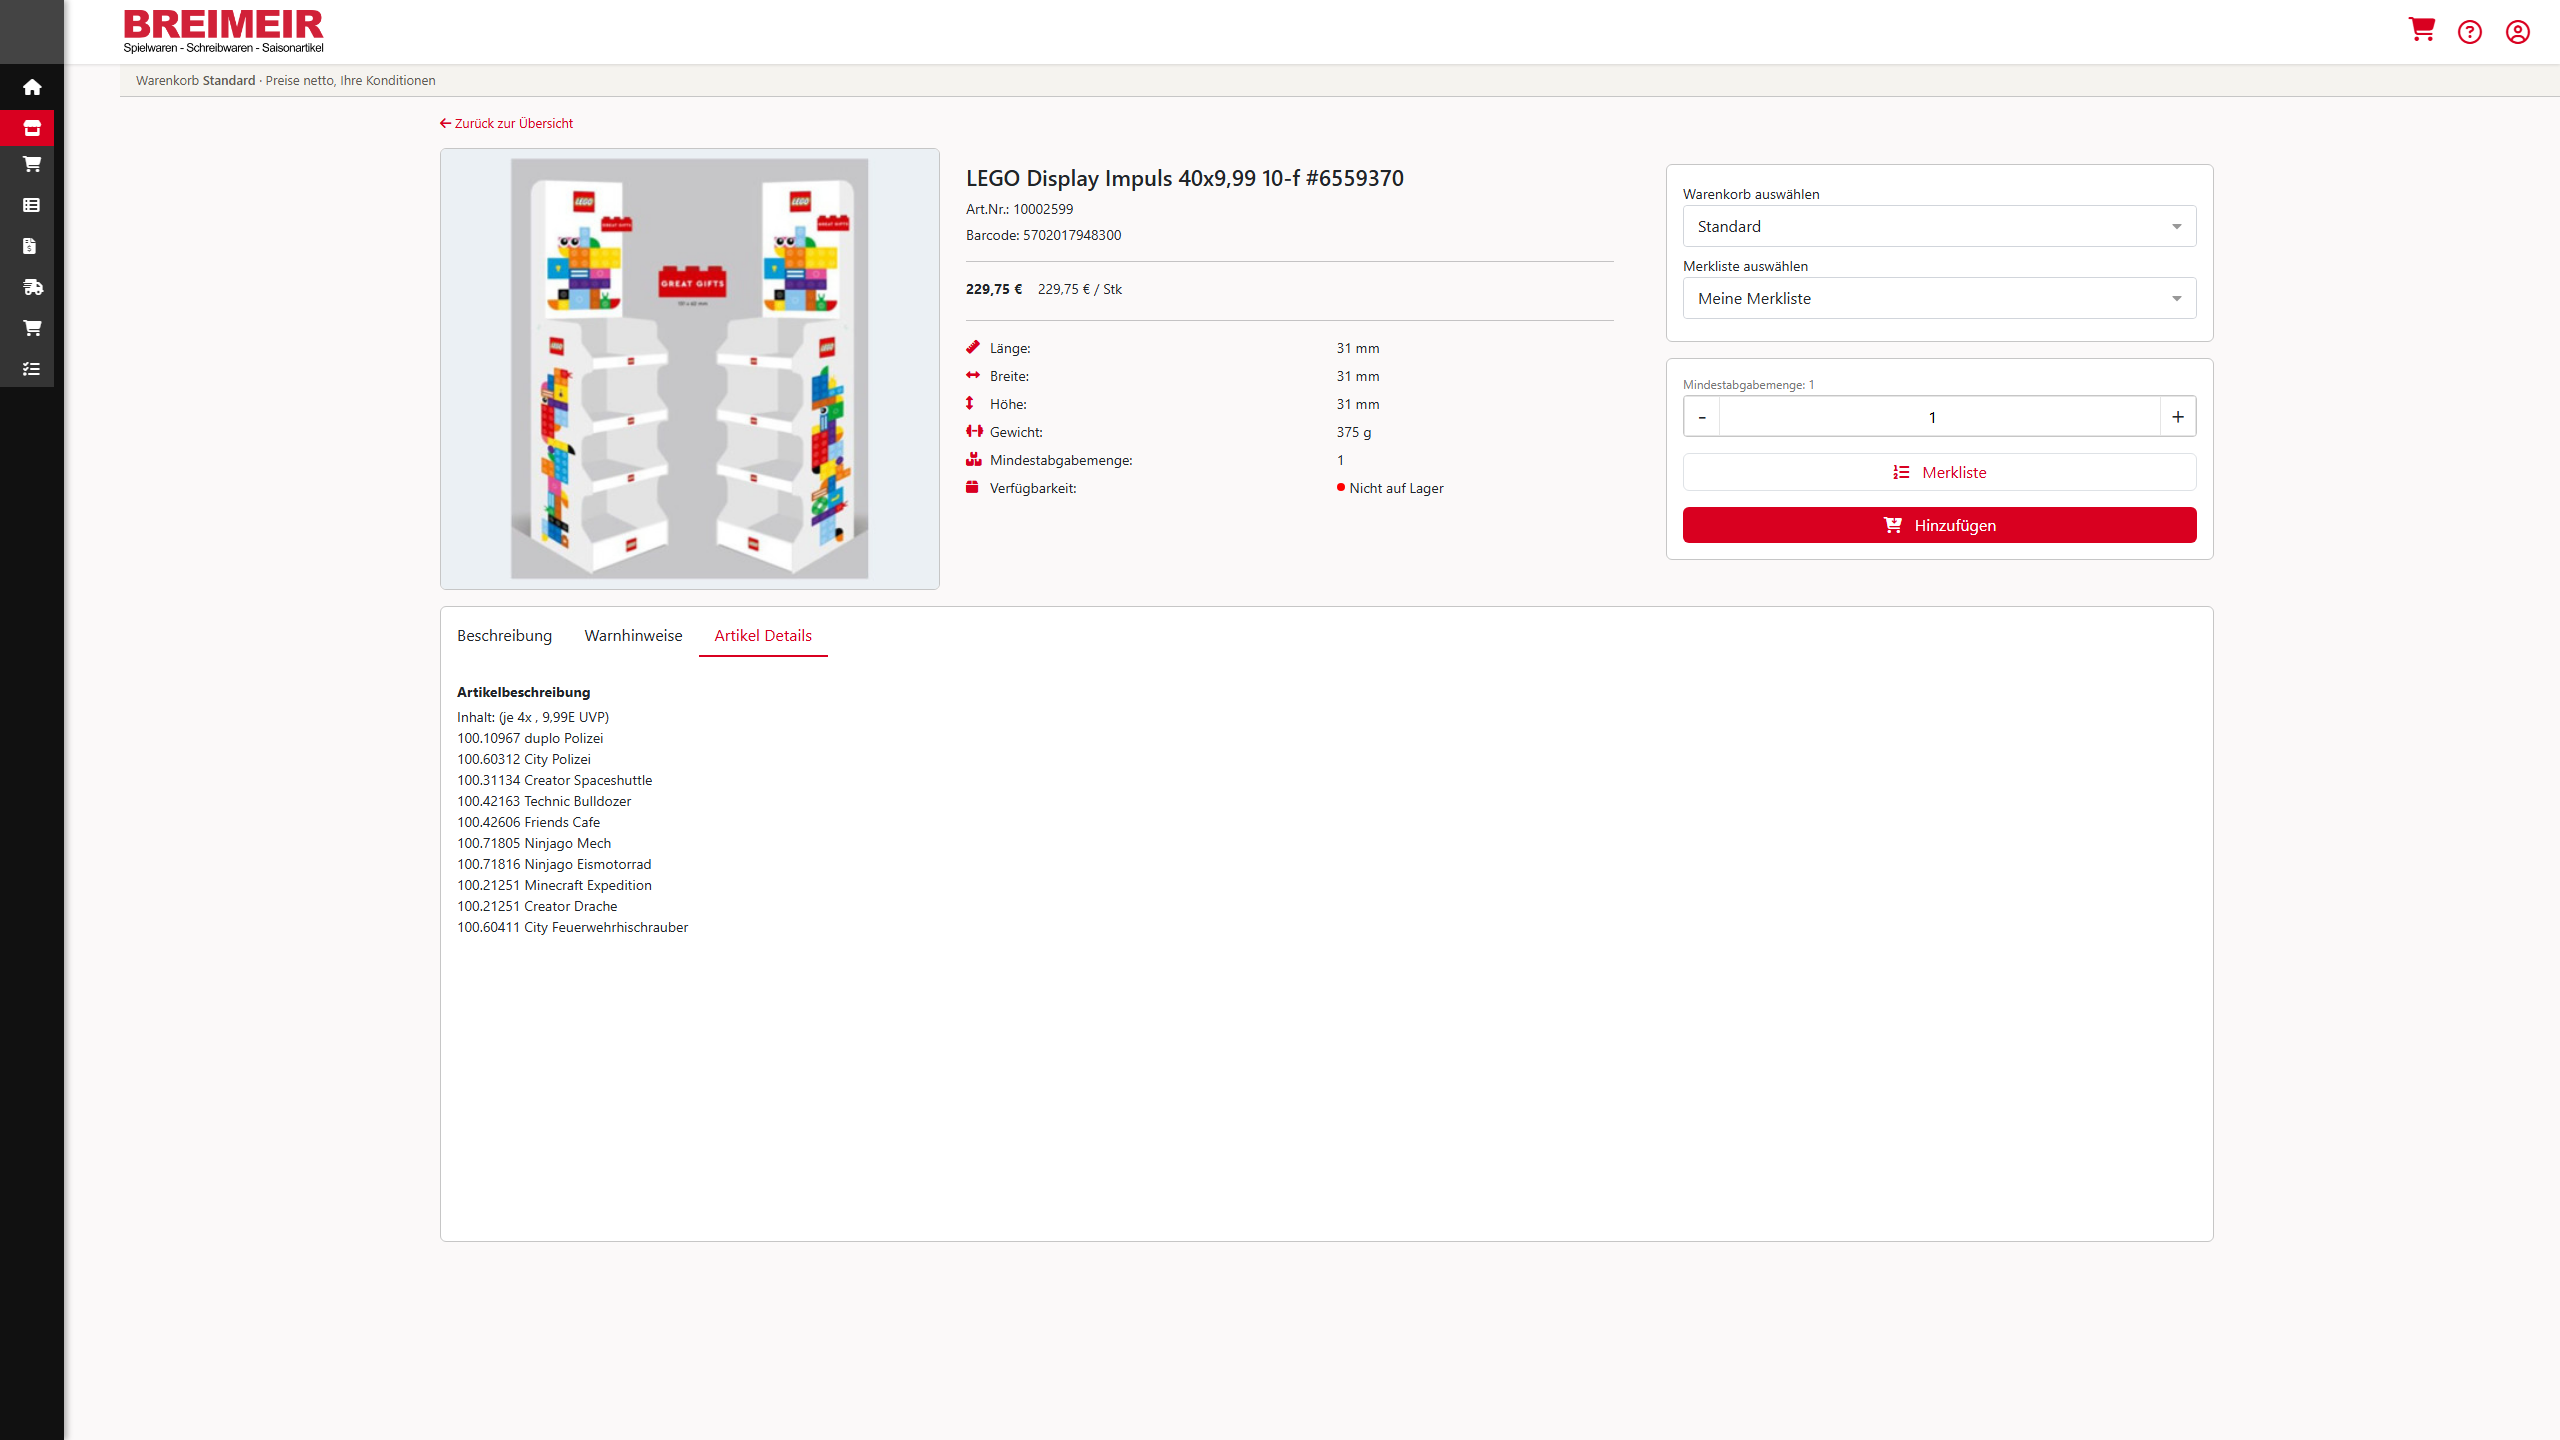Open the Warenkorb auswählen Standard dropdown
This screenshot has height=1440, width=2560.
coord(1939,226)
